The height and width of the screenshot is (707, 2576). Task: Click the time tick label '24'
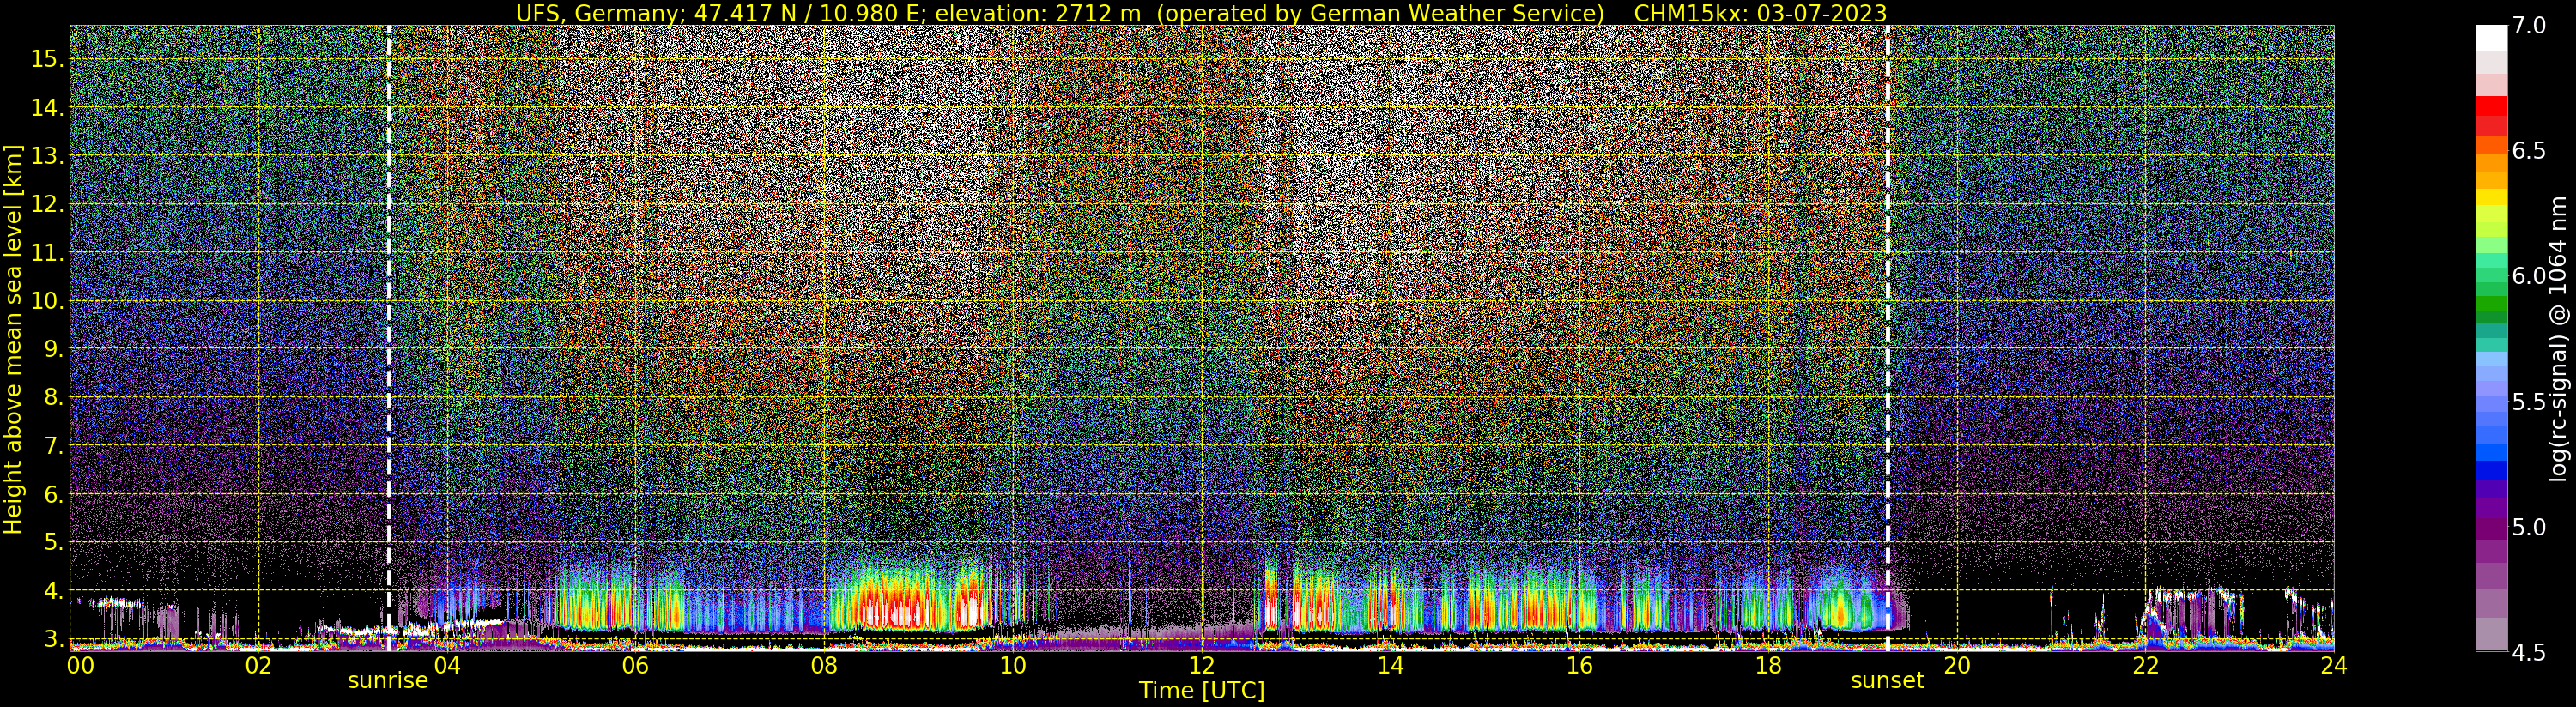(2333, 665)
